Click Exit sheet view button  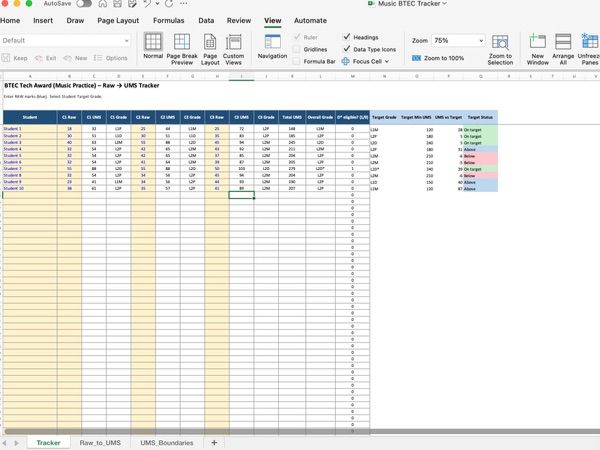pyautogui.click(x=46, y=58)
